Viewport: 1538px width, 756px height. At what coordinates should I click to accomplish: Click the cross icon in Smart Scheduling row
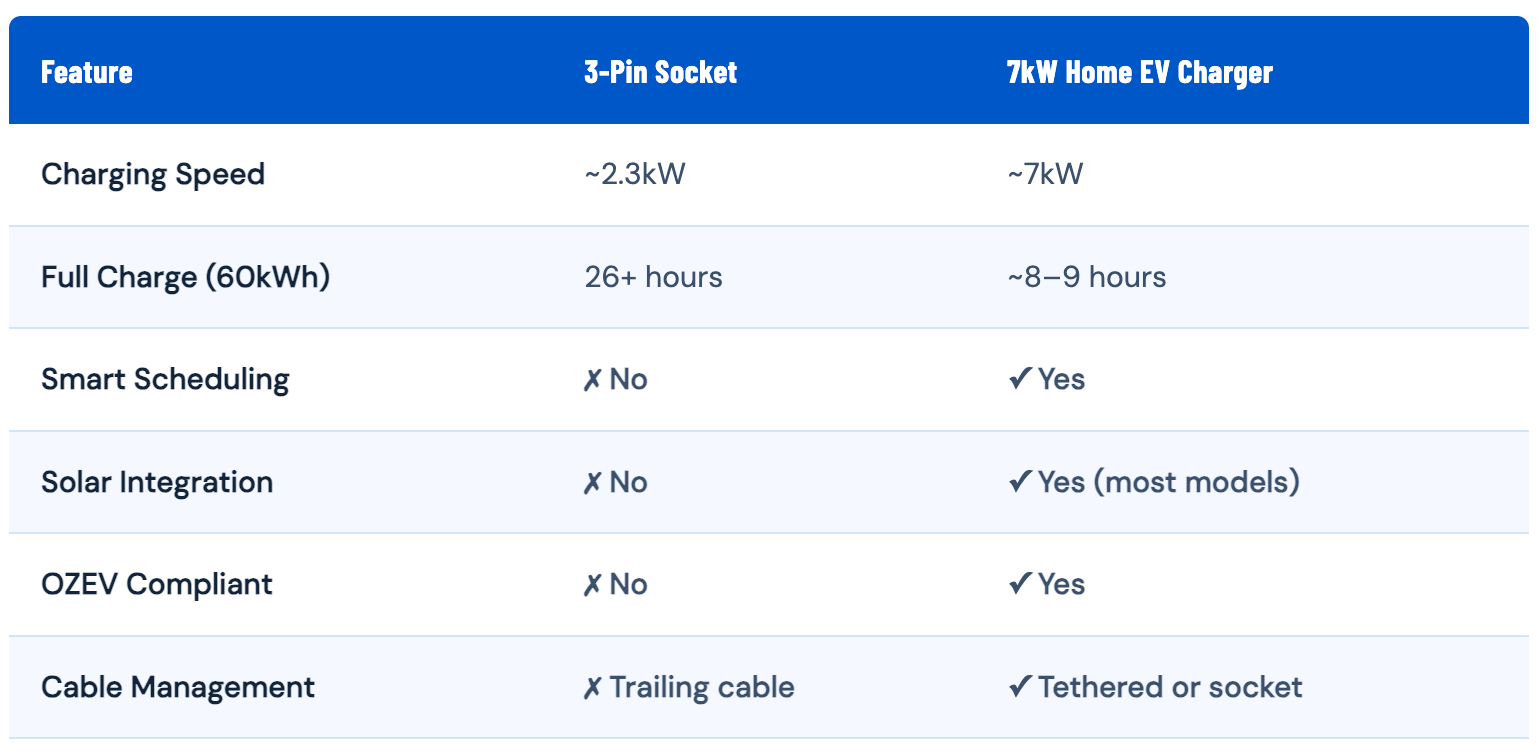pyautogui.click(x=593, y=380)
